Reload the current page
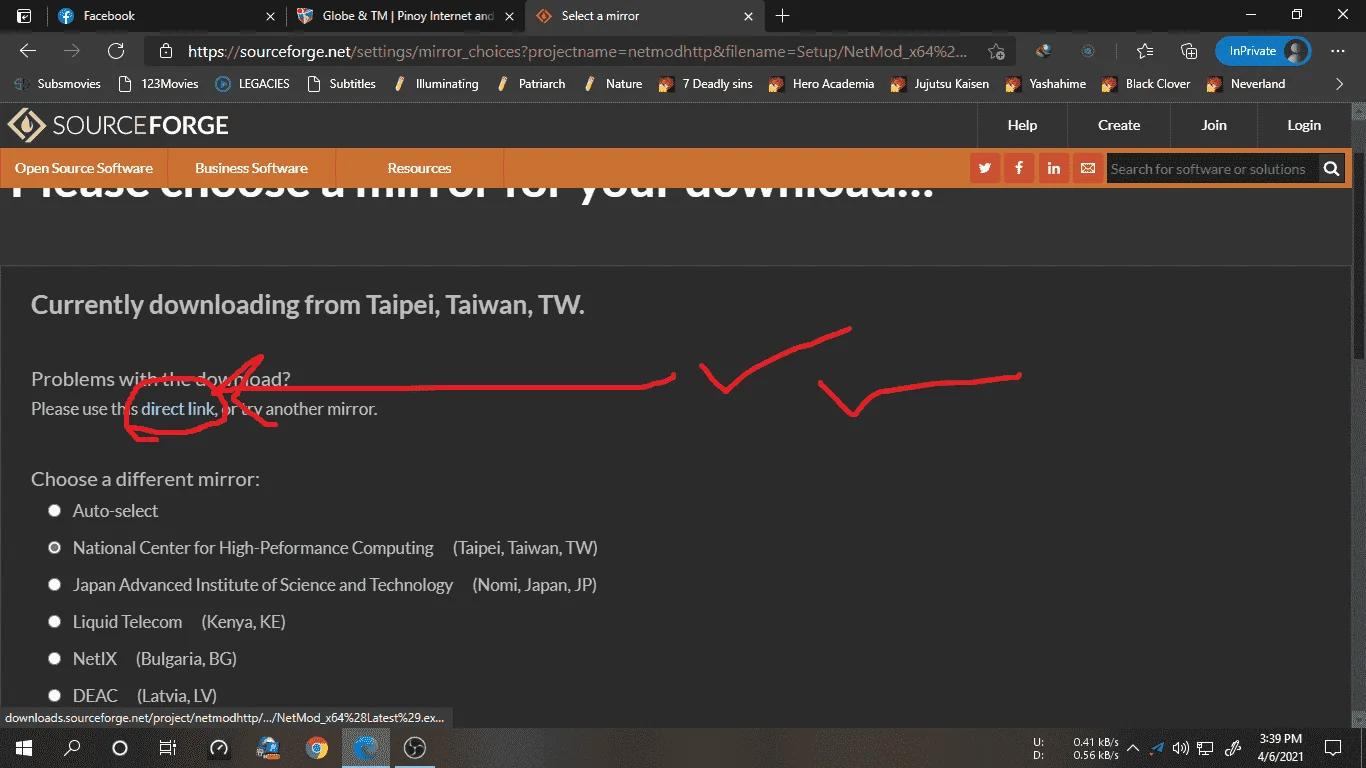This screenshot has width=1366, height=768. pos(116,51)
